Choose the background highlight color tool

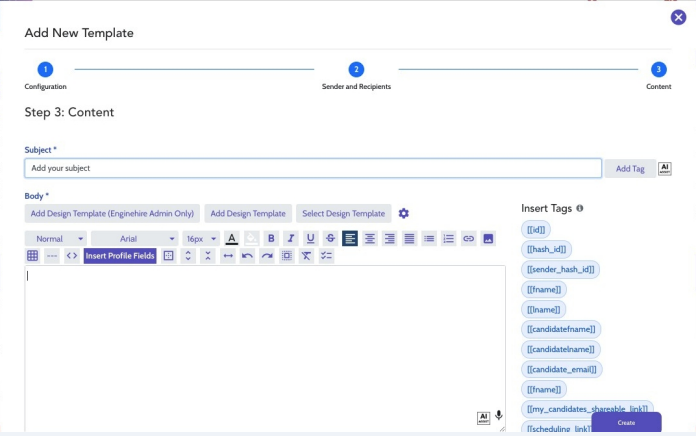coord(251,238)
